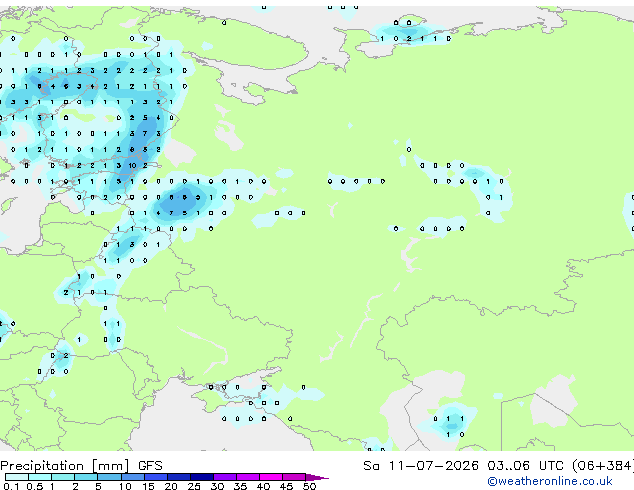This screenshot has height=490, width=634.
Task: Click the legend color swatch between 10 and 15
Action: pyautogui.click(x=133, y=477)
